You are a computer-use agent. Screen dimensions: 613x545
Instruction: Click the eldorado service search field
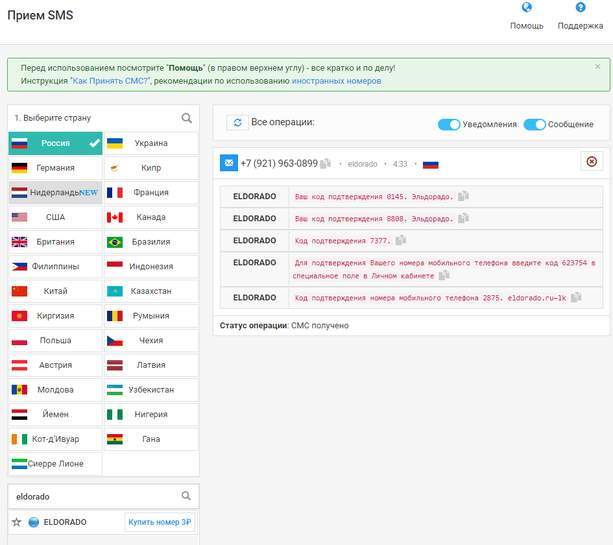click(x=96, y=497)
